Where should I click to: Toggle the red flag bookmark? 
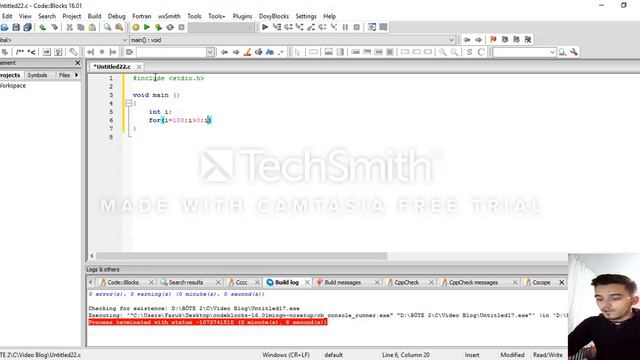(x=493, y=40)
